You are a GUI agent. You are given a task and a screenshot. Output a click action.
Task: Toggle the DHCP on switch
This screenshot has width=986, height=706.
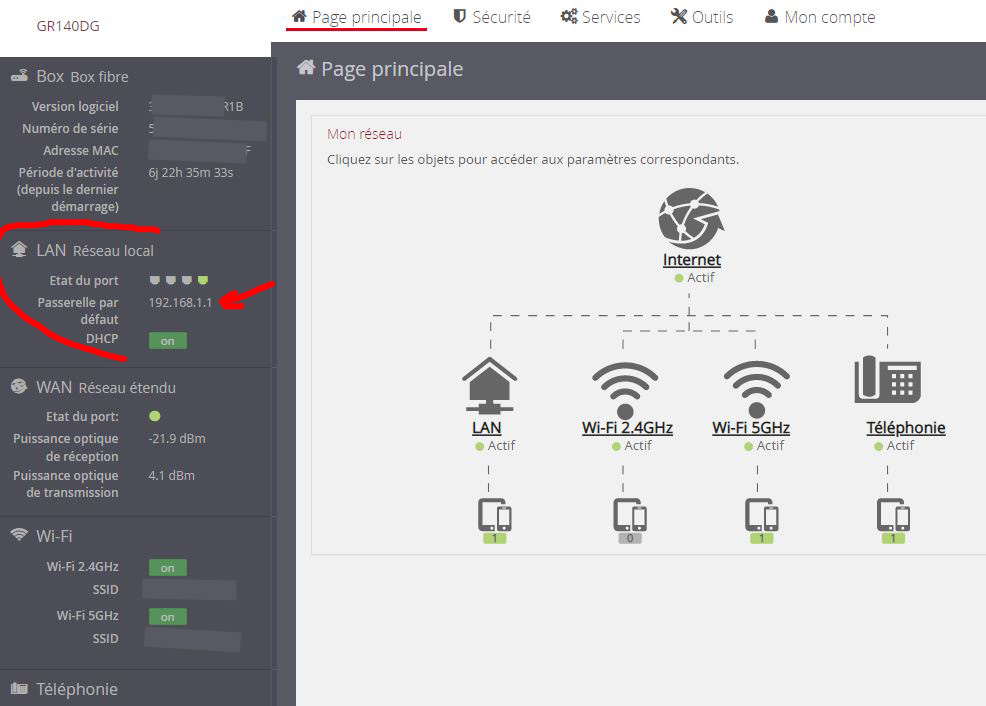[x=167, y=341]
